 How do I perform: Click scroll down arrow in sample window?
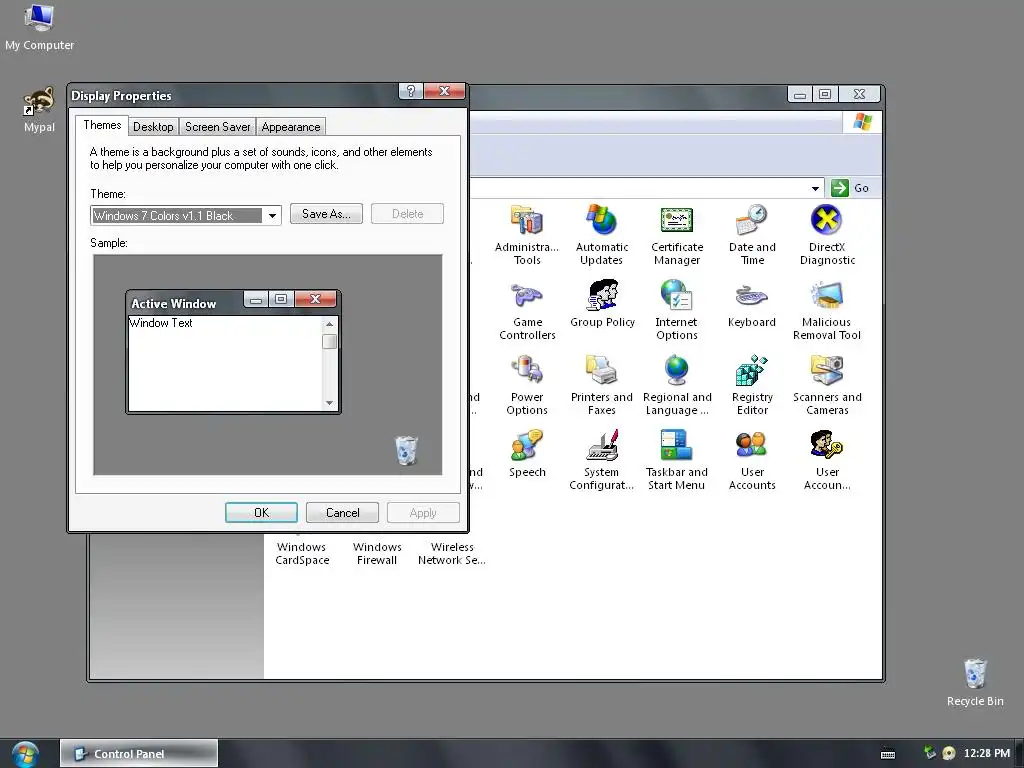(x=329, y=403)
